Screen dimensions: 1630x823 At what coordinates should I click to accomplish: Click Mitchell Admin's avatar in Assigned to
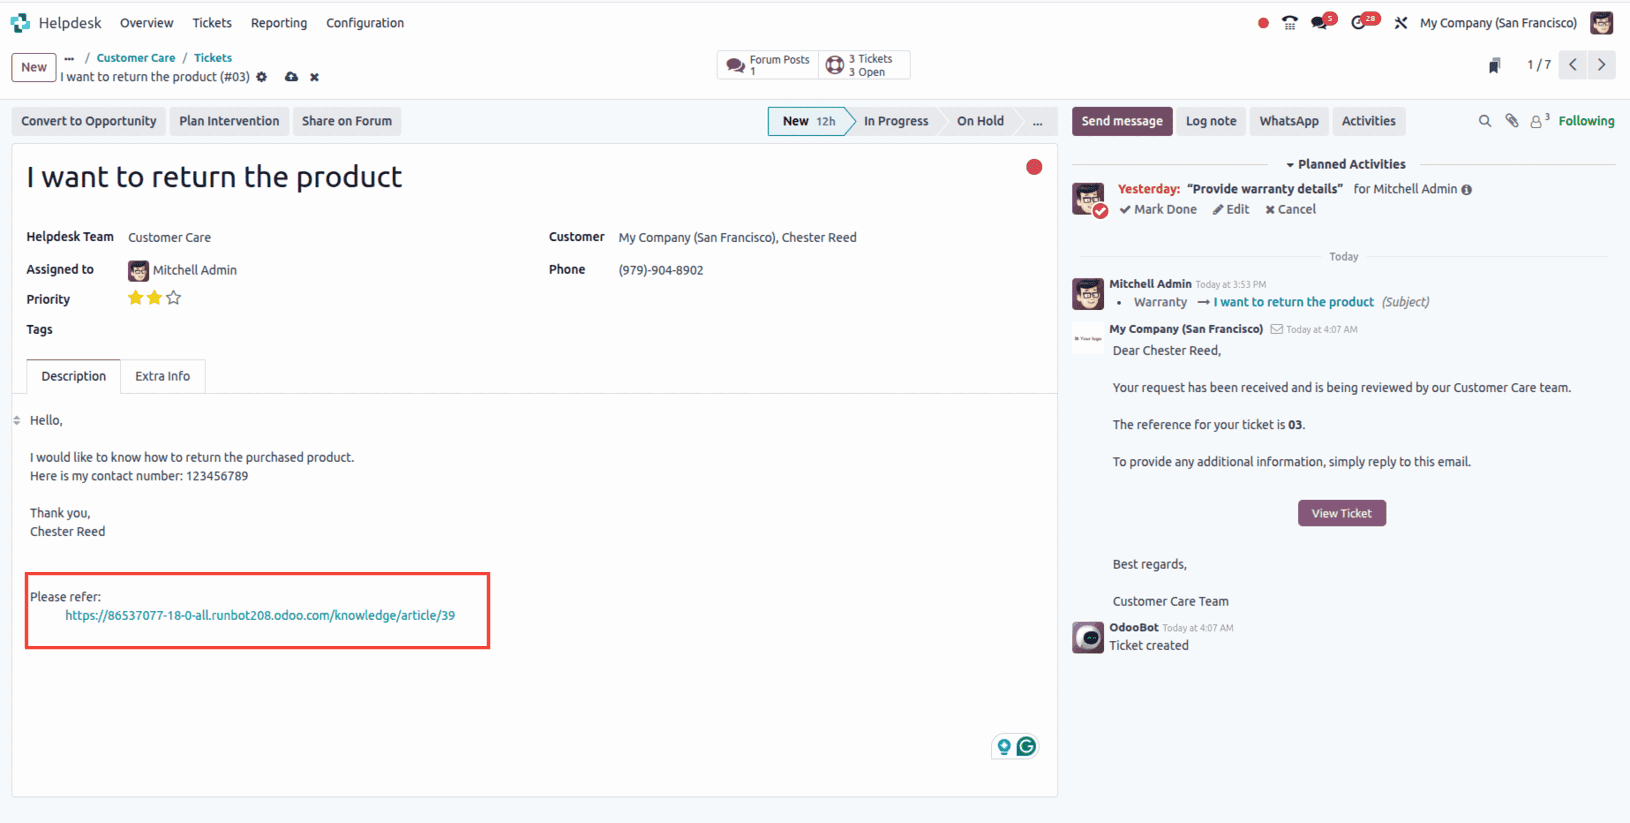tap(138, 270)
